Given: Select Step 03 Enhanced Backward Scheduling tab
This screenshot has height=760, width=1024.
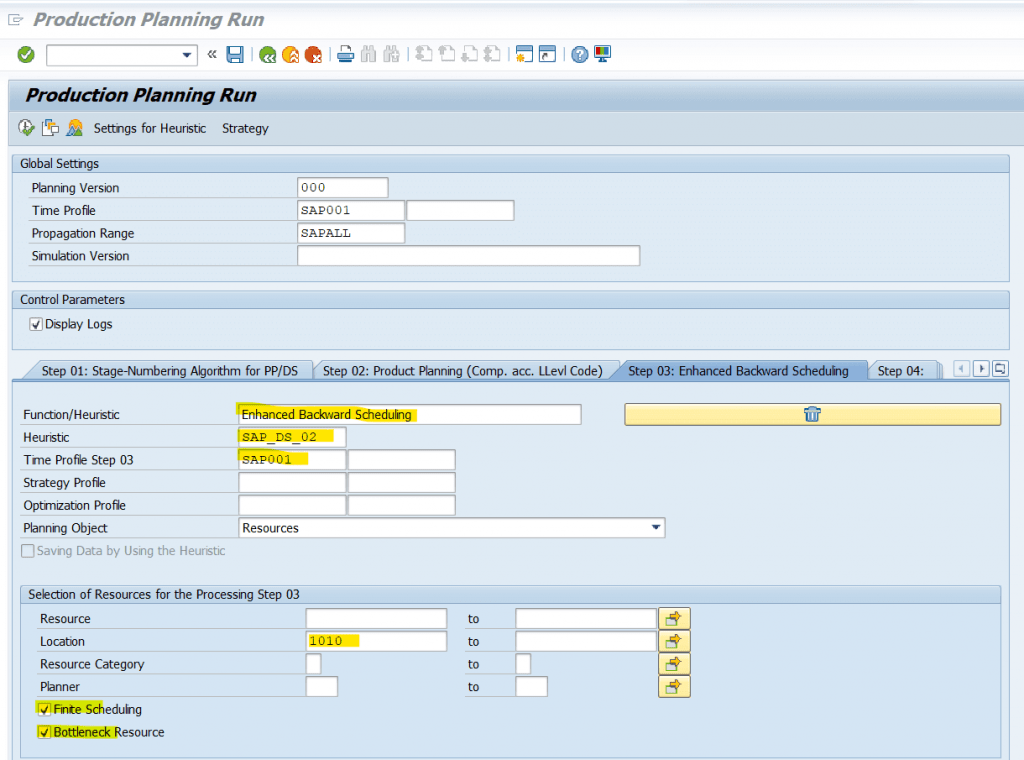Looking at the screenshot, I should (738, 371).
